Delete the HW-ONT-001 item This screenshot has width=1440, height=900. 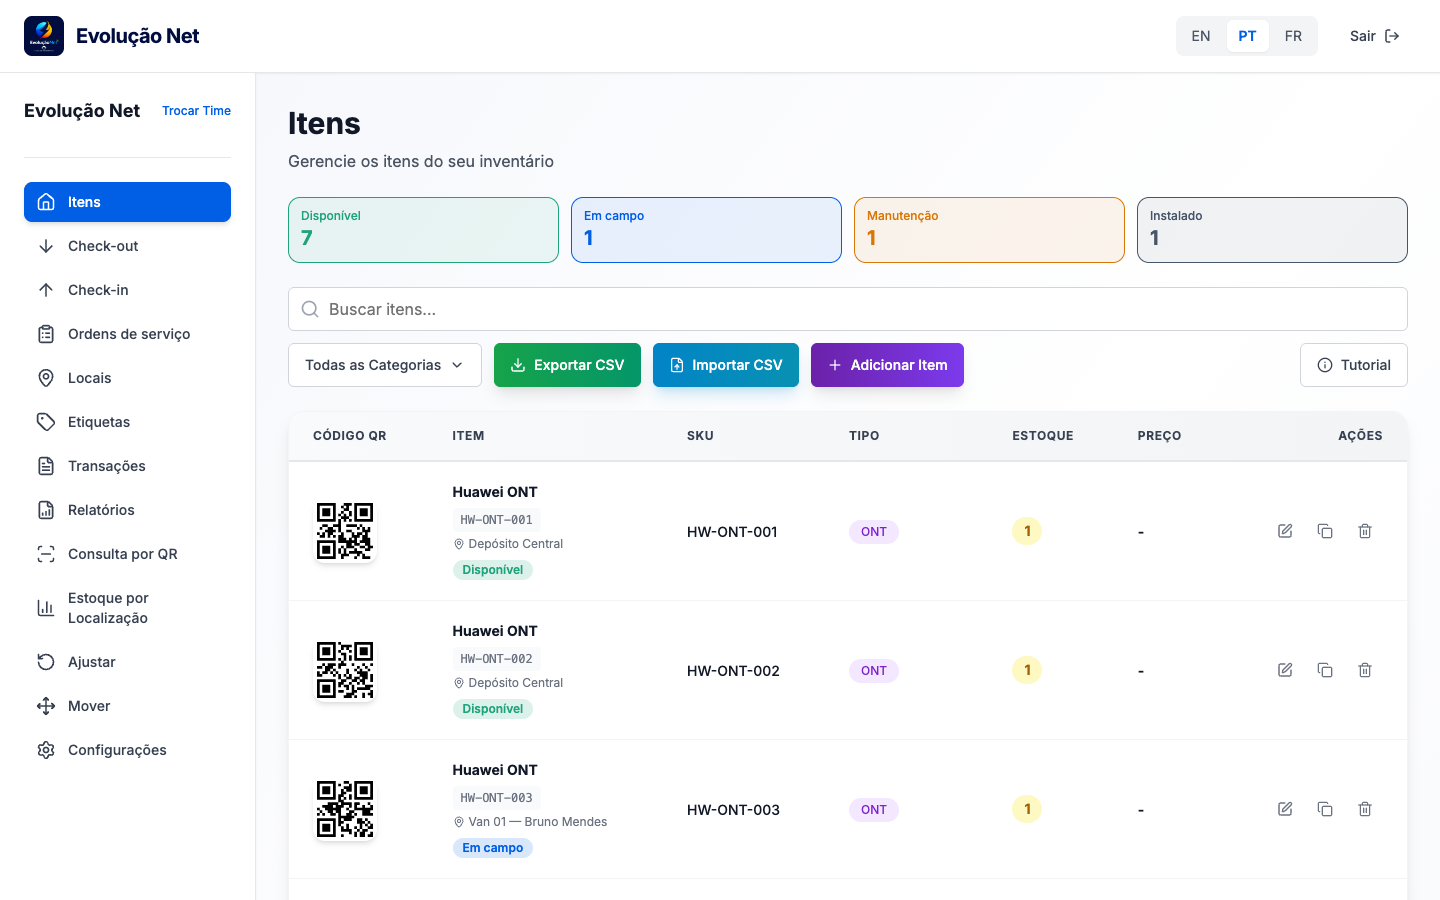[1365, 531]
